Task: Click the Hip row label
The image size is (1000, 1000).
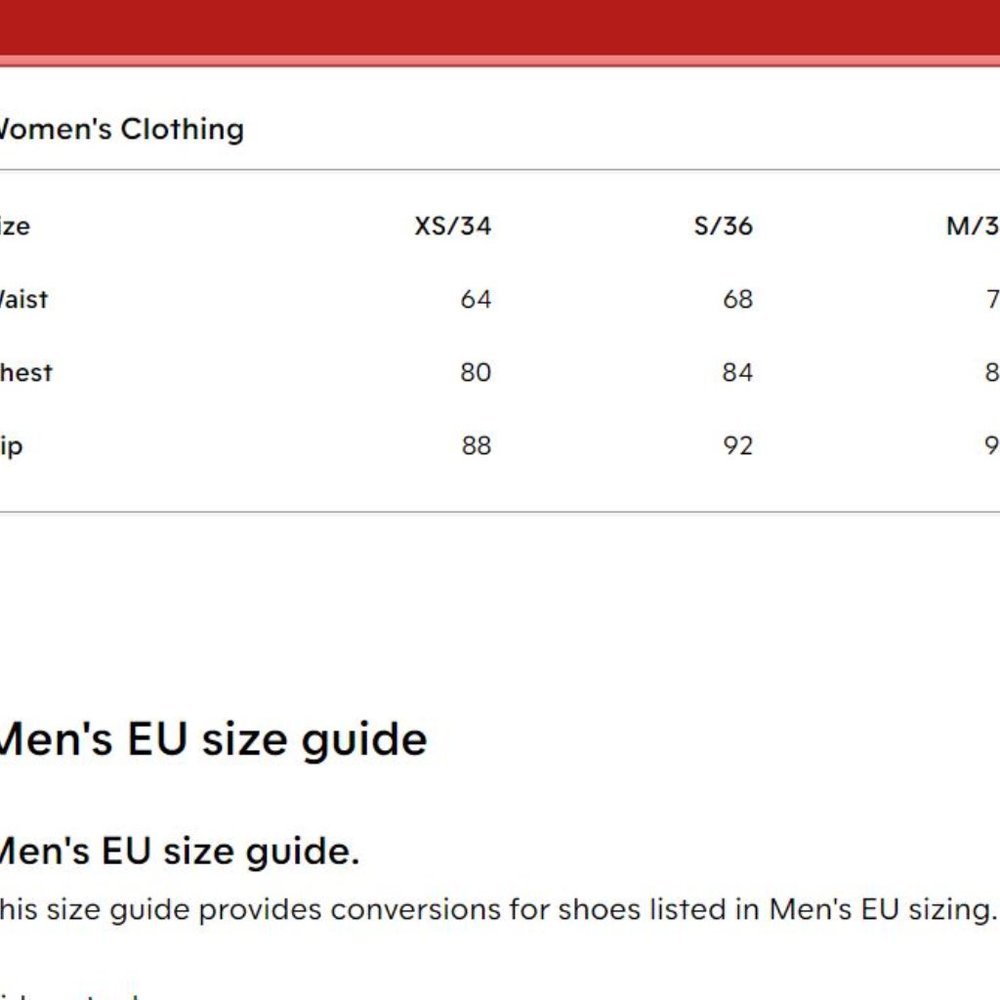Action: 11,446
